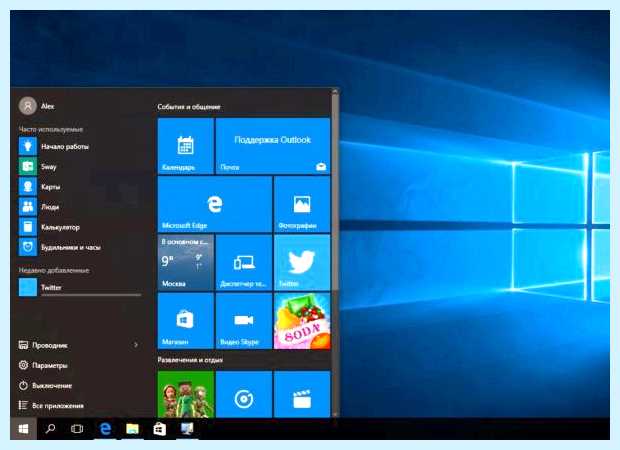The width and height of the screenshot is (620, 450).
Task: Launch the Microsoft Edge tile
Action: 215,204
